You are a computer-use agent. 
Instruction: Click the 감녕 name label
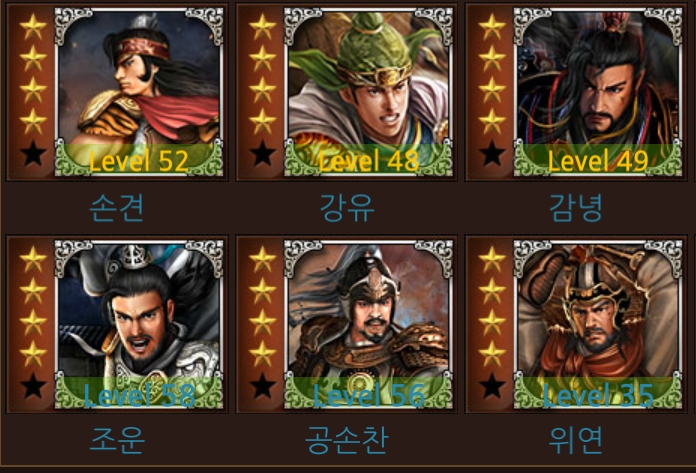coord(576,208)
